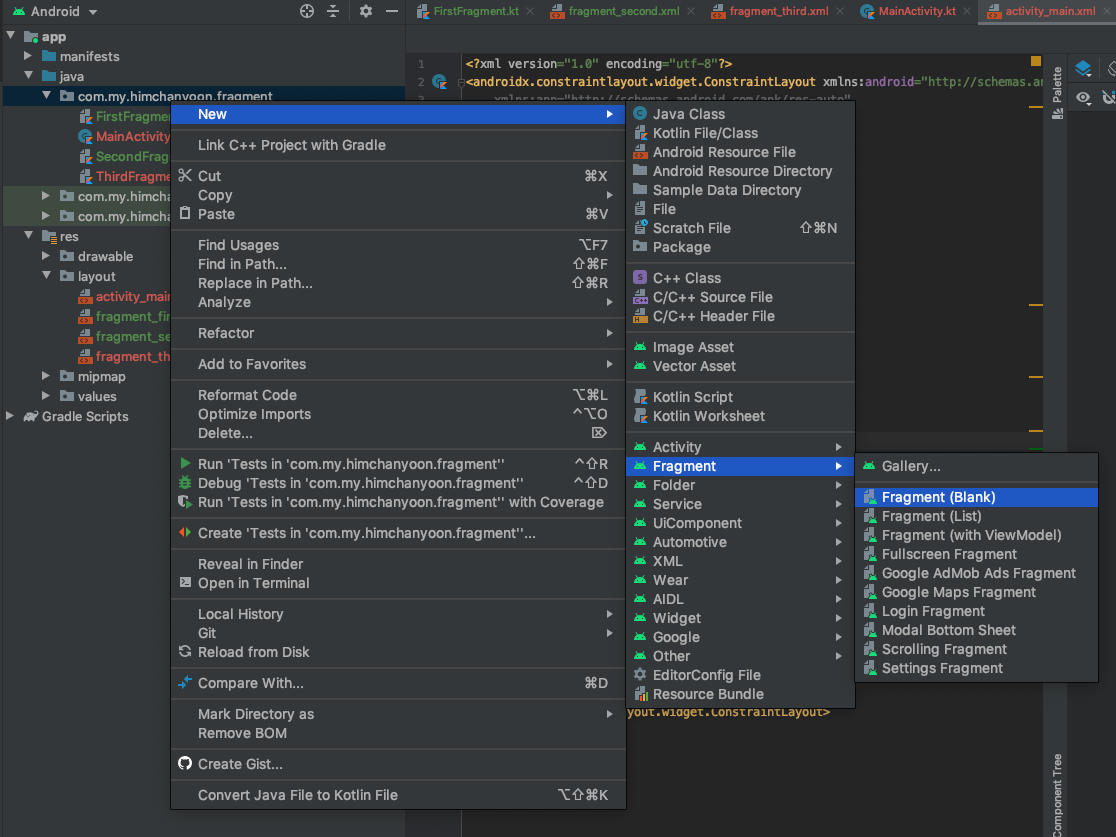Screen dimensions: 1116x837
Task: Hide the project panel with minus icon
Action: (392, 11)
